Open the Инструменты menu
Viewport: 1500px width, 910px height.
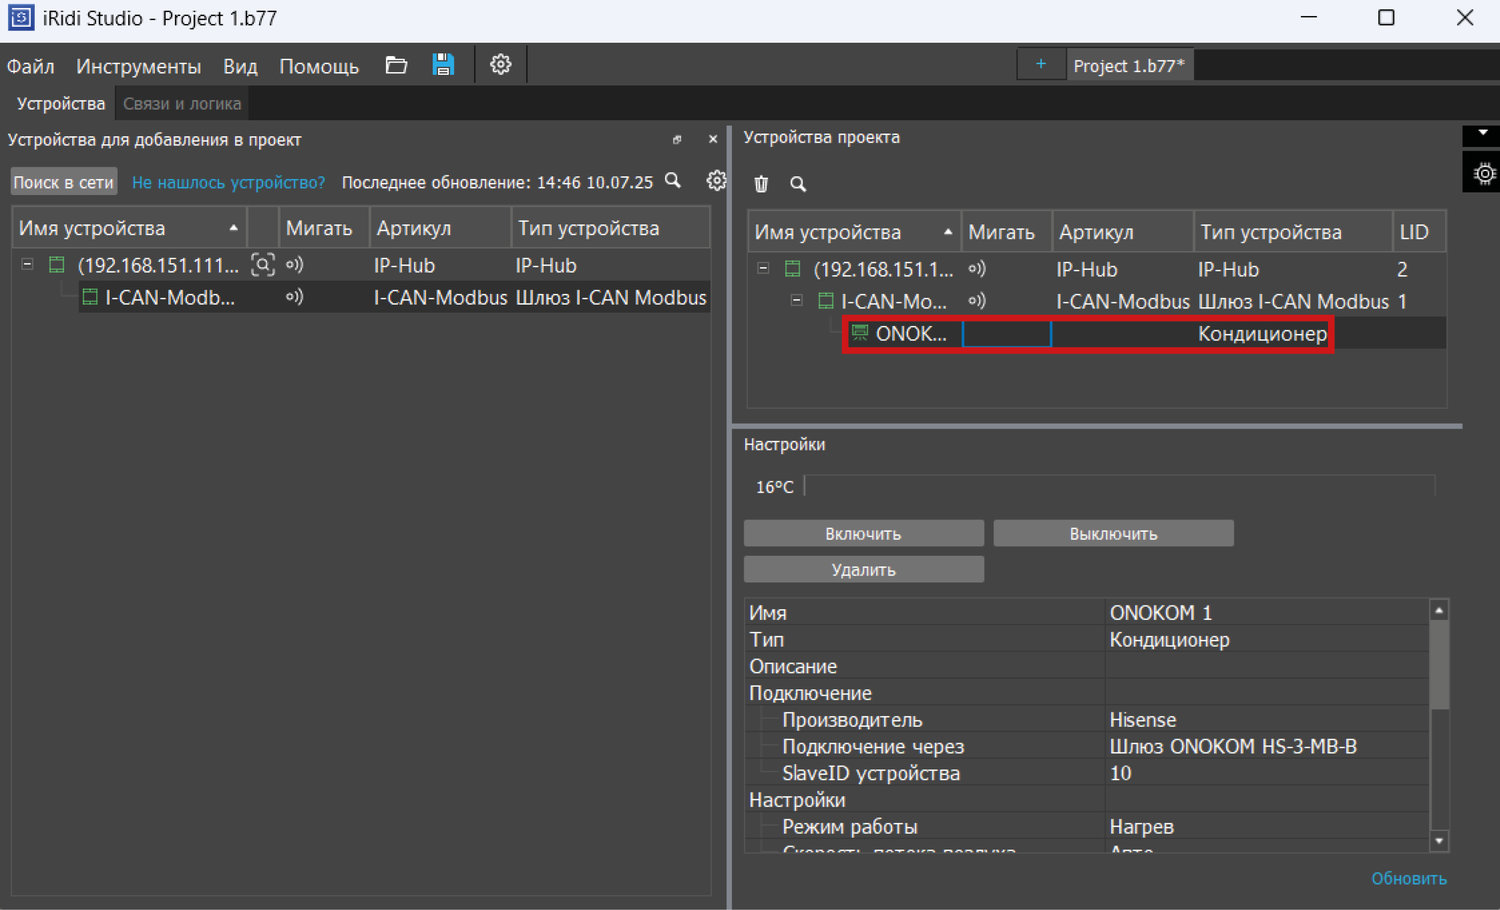[x=138, y=67]
